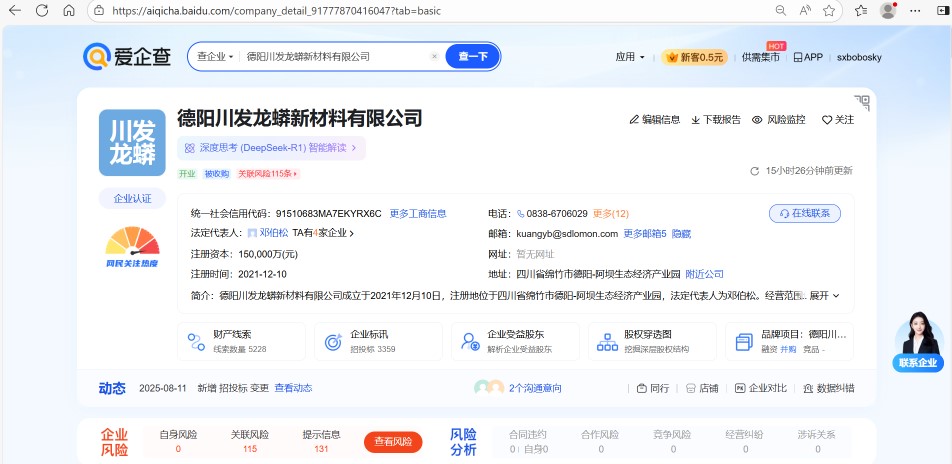
Task: Click the 查看风险 button
Action: point(393,442)
